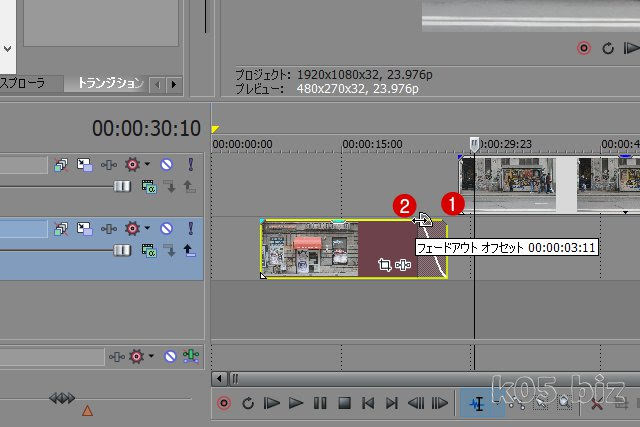Bypass motion blur on the top video track
The image size is (640, 427).
61,165
